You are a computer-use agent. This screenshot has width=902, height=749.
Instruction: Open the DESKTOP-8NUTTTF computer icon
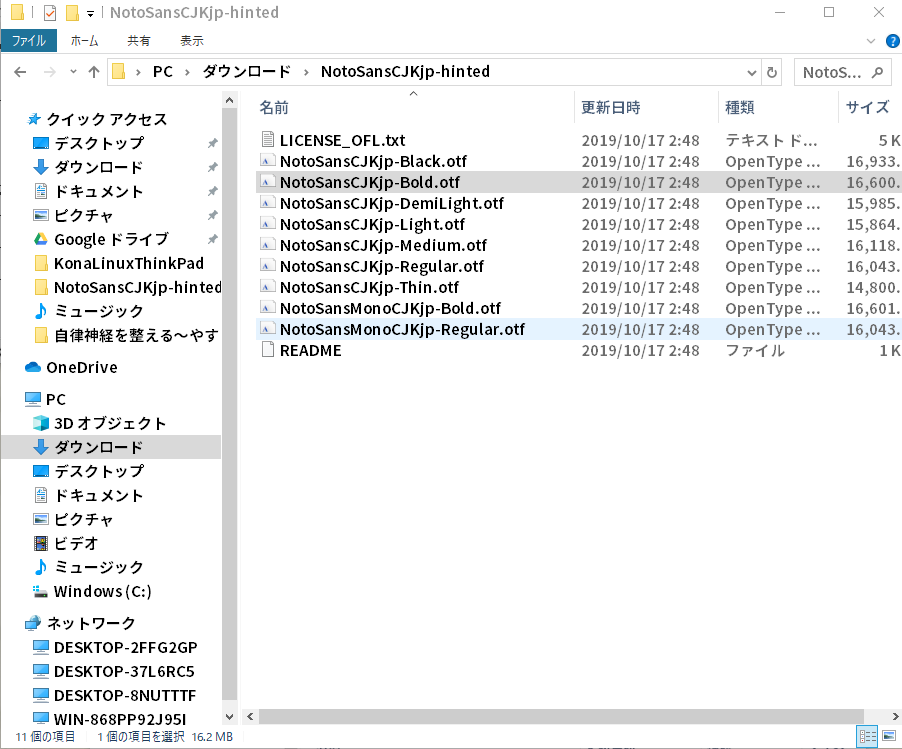pyautogui.click(x=41, y=696)
